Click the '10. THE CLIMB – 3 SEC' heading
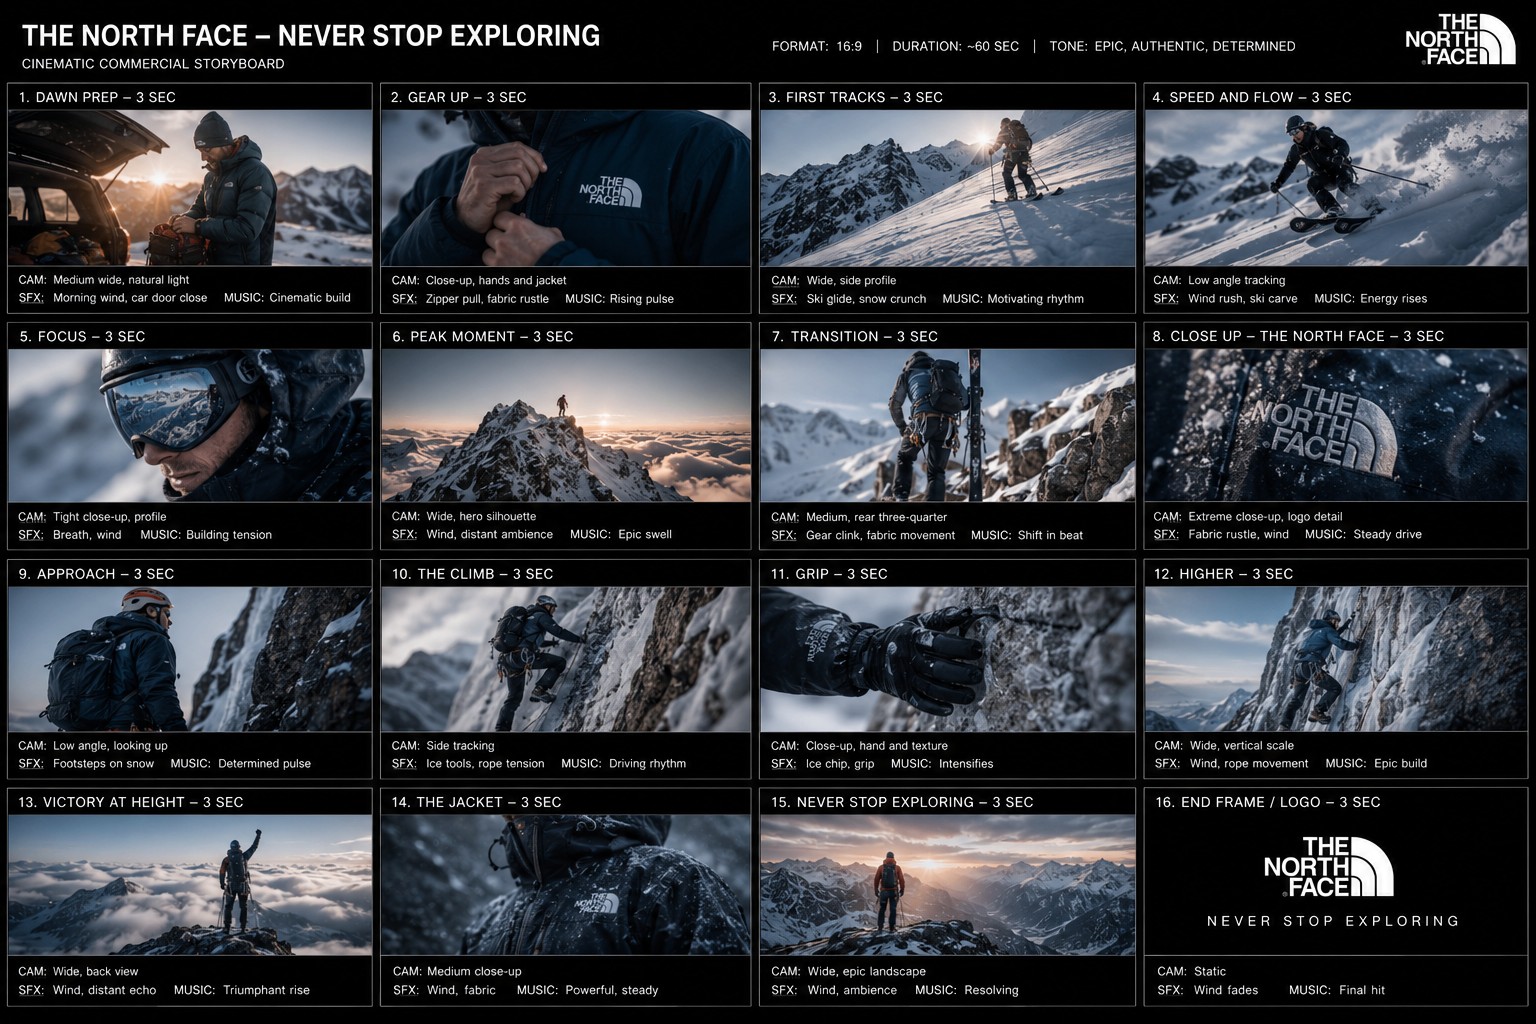This screenshot has width=1536, height=1024. pyautogui.click(x=473, y=574)
